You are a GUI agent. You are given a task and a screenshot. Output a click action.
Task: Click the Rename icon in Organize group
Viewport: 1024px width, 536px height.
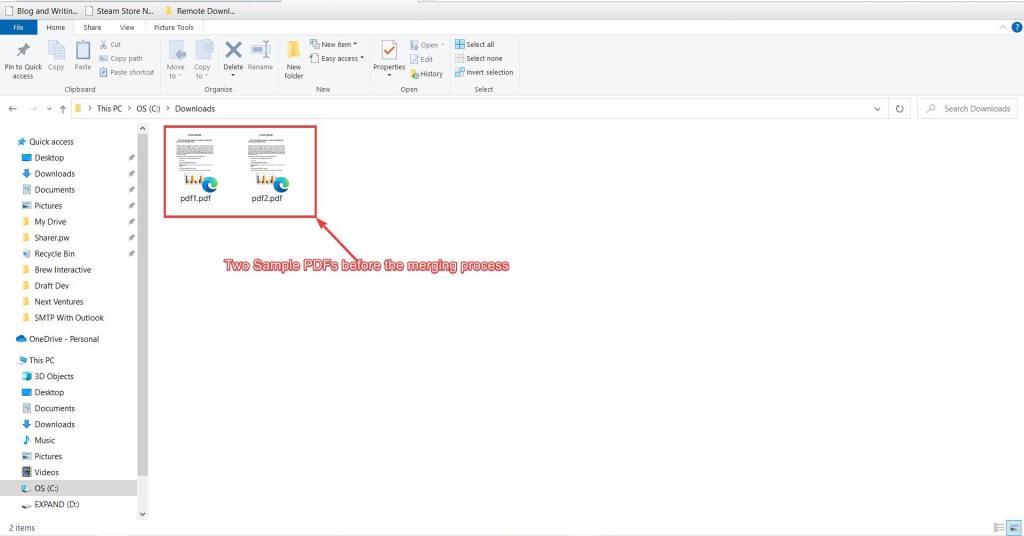(x=261, y=50)
